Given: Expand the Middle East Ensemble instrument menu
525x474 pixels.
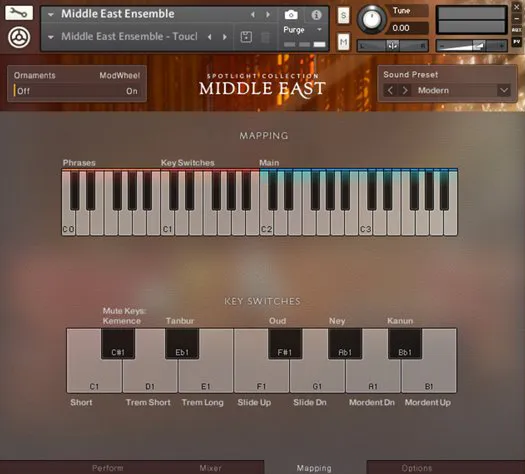Looking at the screenshot, I should tap(51, 14).
